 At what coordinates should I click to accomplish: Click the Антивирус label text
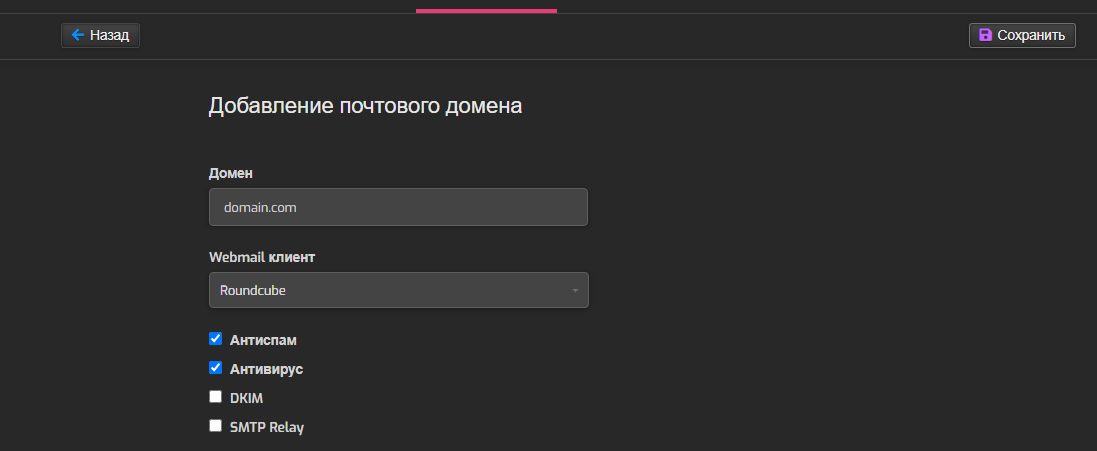(267, 369)
